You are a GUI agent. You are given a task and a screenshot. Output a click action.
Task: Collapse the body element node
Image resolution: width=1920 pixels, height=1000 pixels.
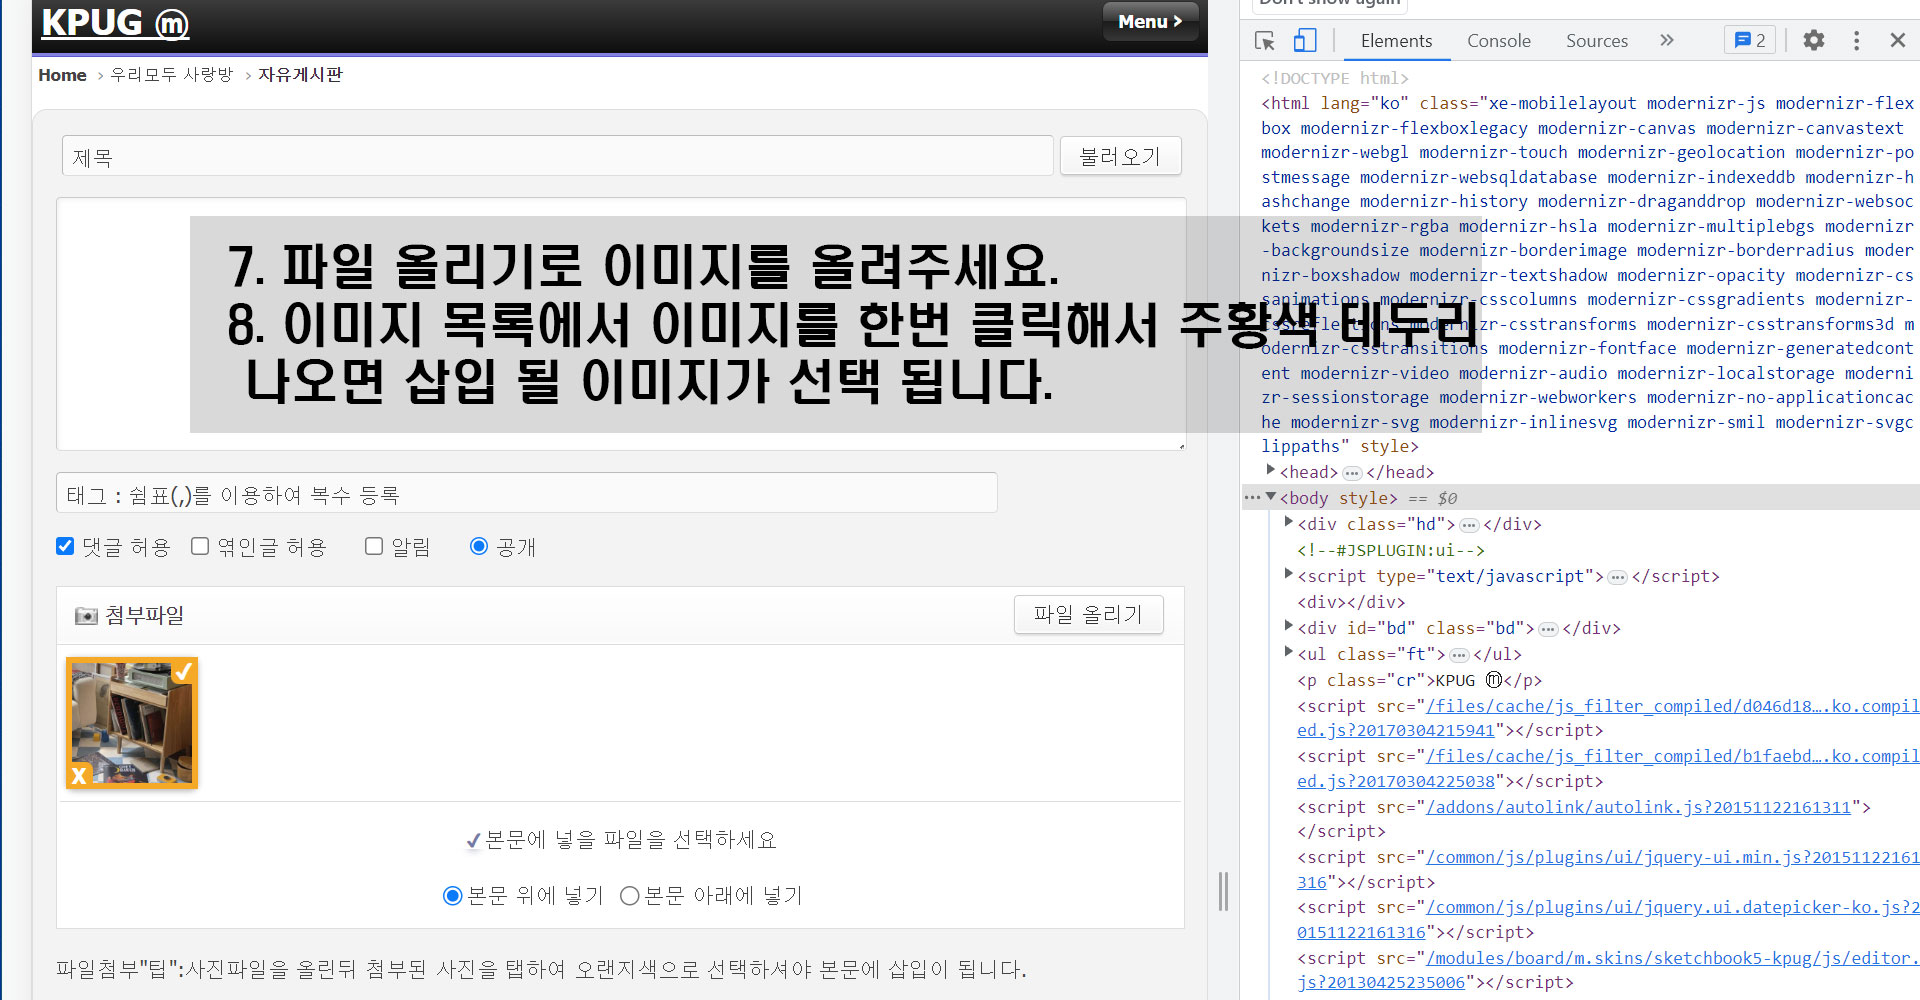pyautogui.click(x=1270, y=496)
